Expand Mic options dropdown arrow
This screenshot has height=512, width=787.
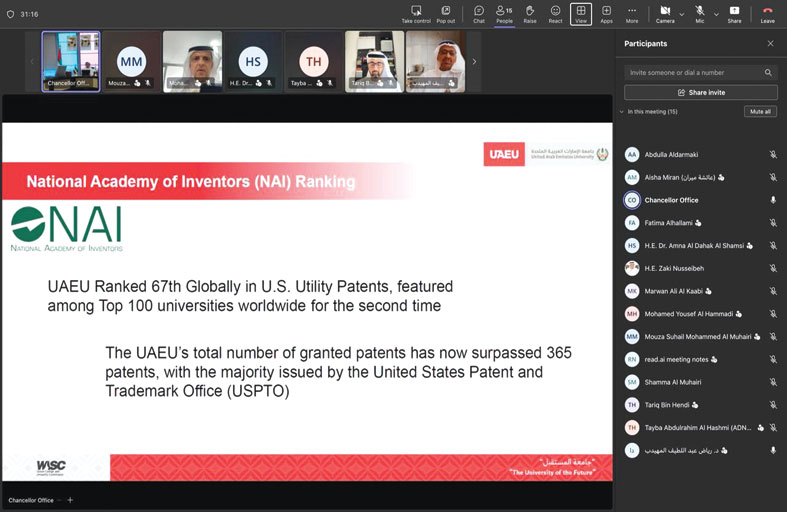pos(714,14)
